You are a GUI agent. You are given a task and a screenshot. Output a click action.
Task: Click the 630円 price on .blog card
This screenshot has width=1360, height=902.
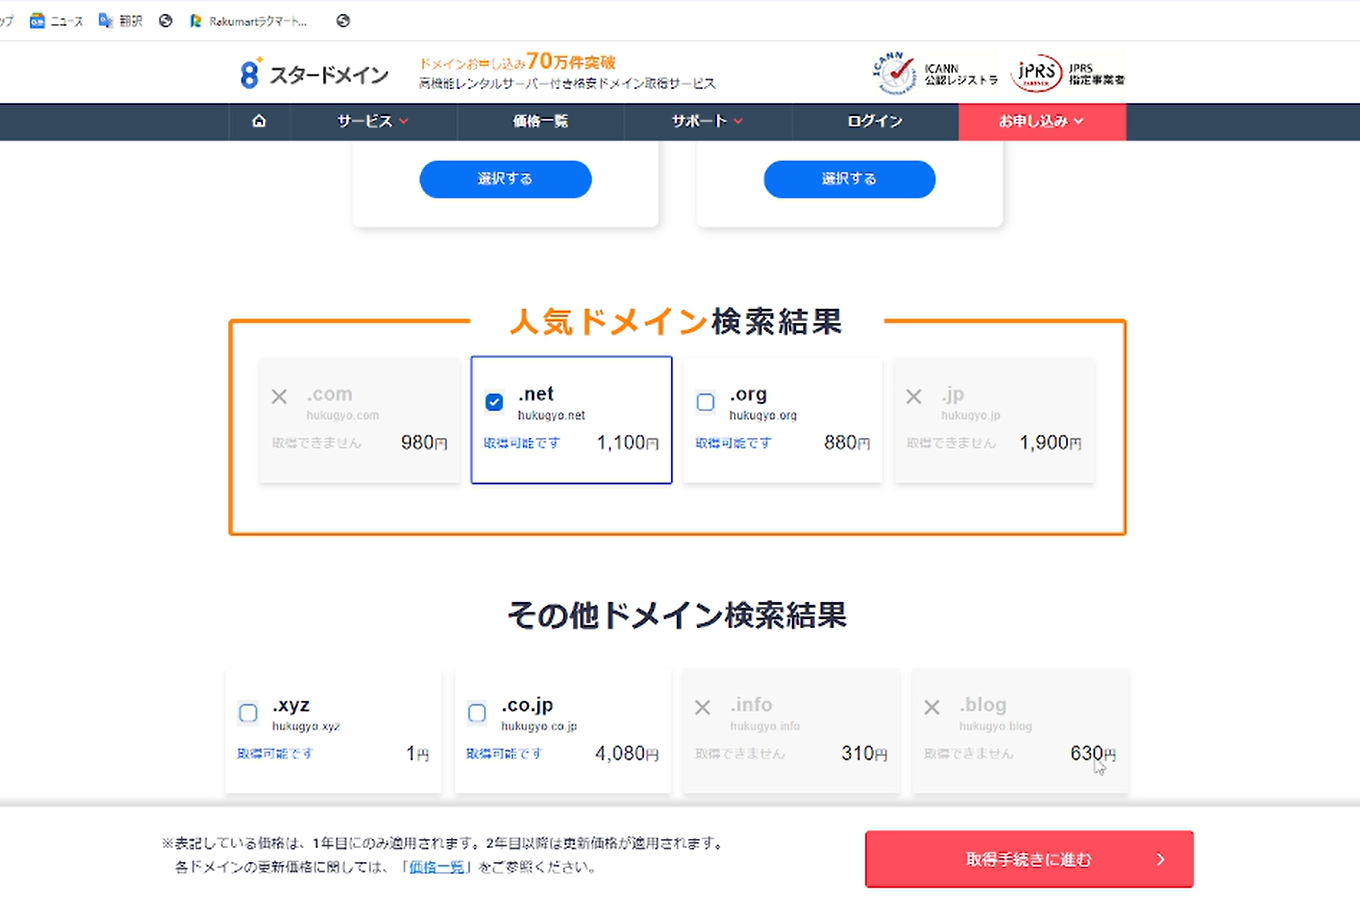[1093, 754]
